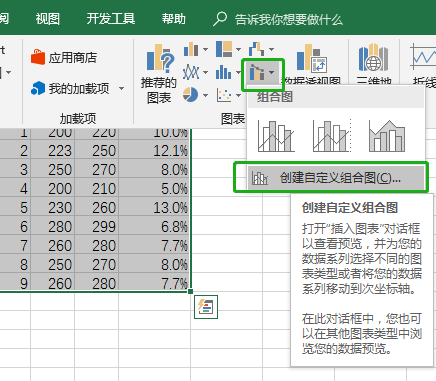Open the View ribbon tab
436x381 pixels.
pyautogui.click(x=48, y=19)
